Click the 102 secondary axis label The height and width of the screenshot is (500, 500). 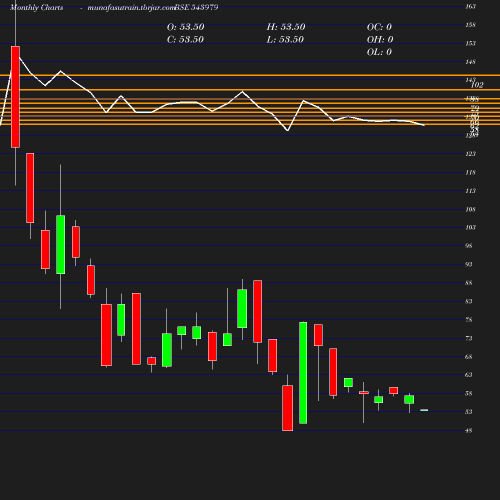[477, 85]
